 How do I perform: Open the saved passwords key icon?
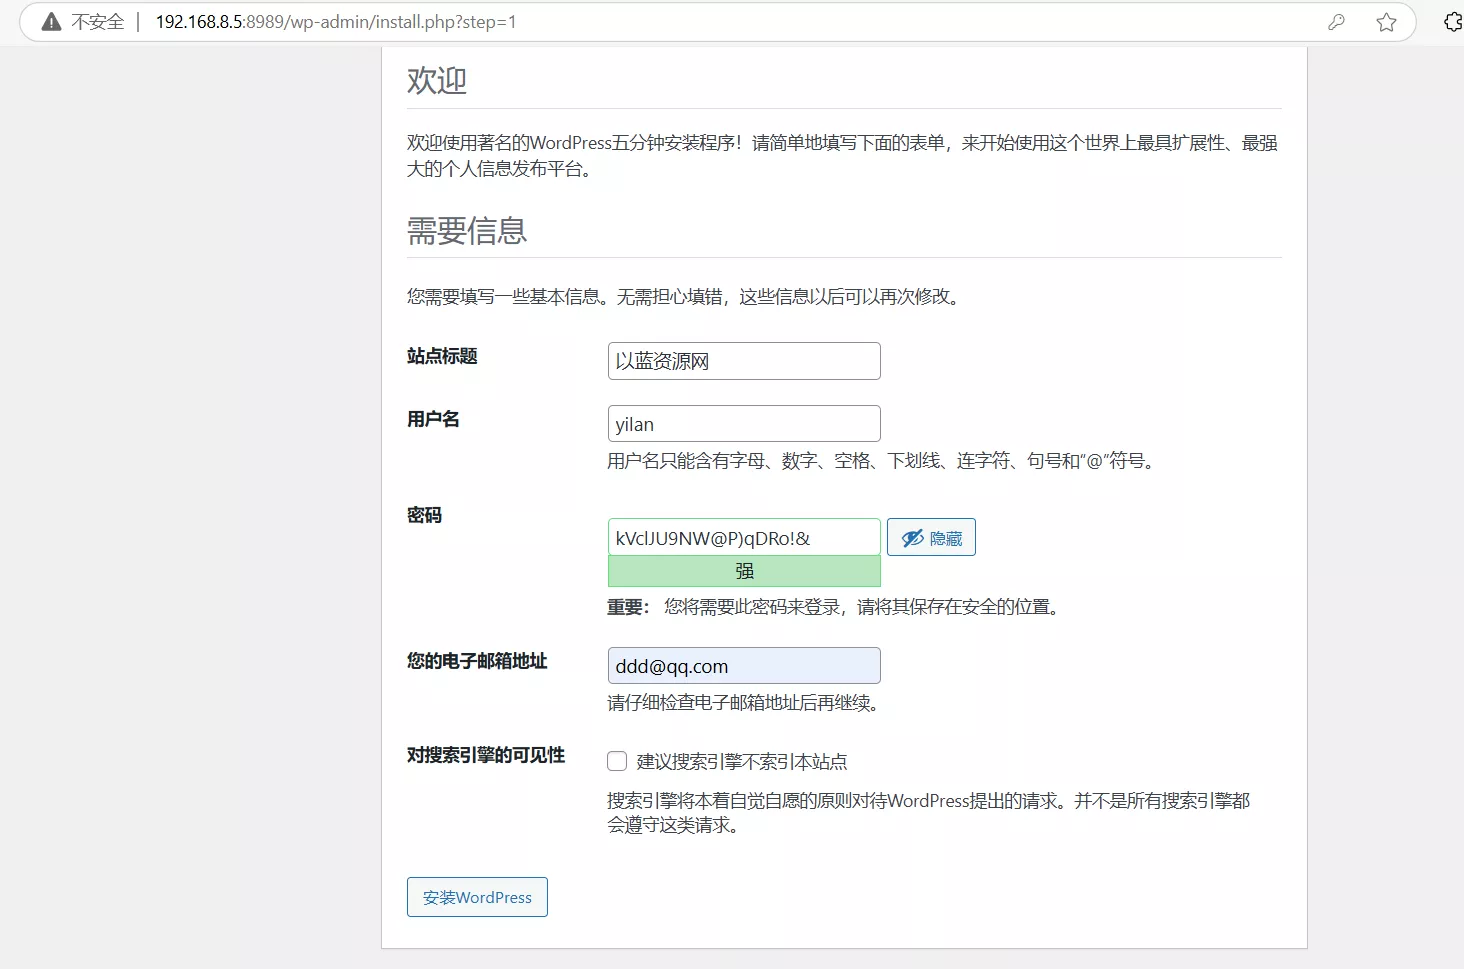[x=1336, y=22]
